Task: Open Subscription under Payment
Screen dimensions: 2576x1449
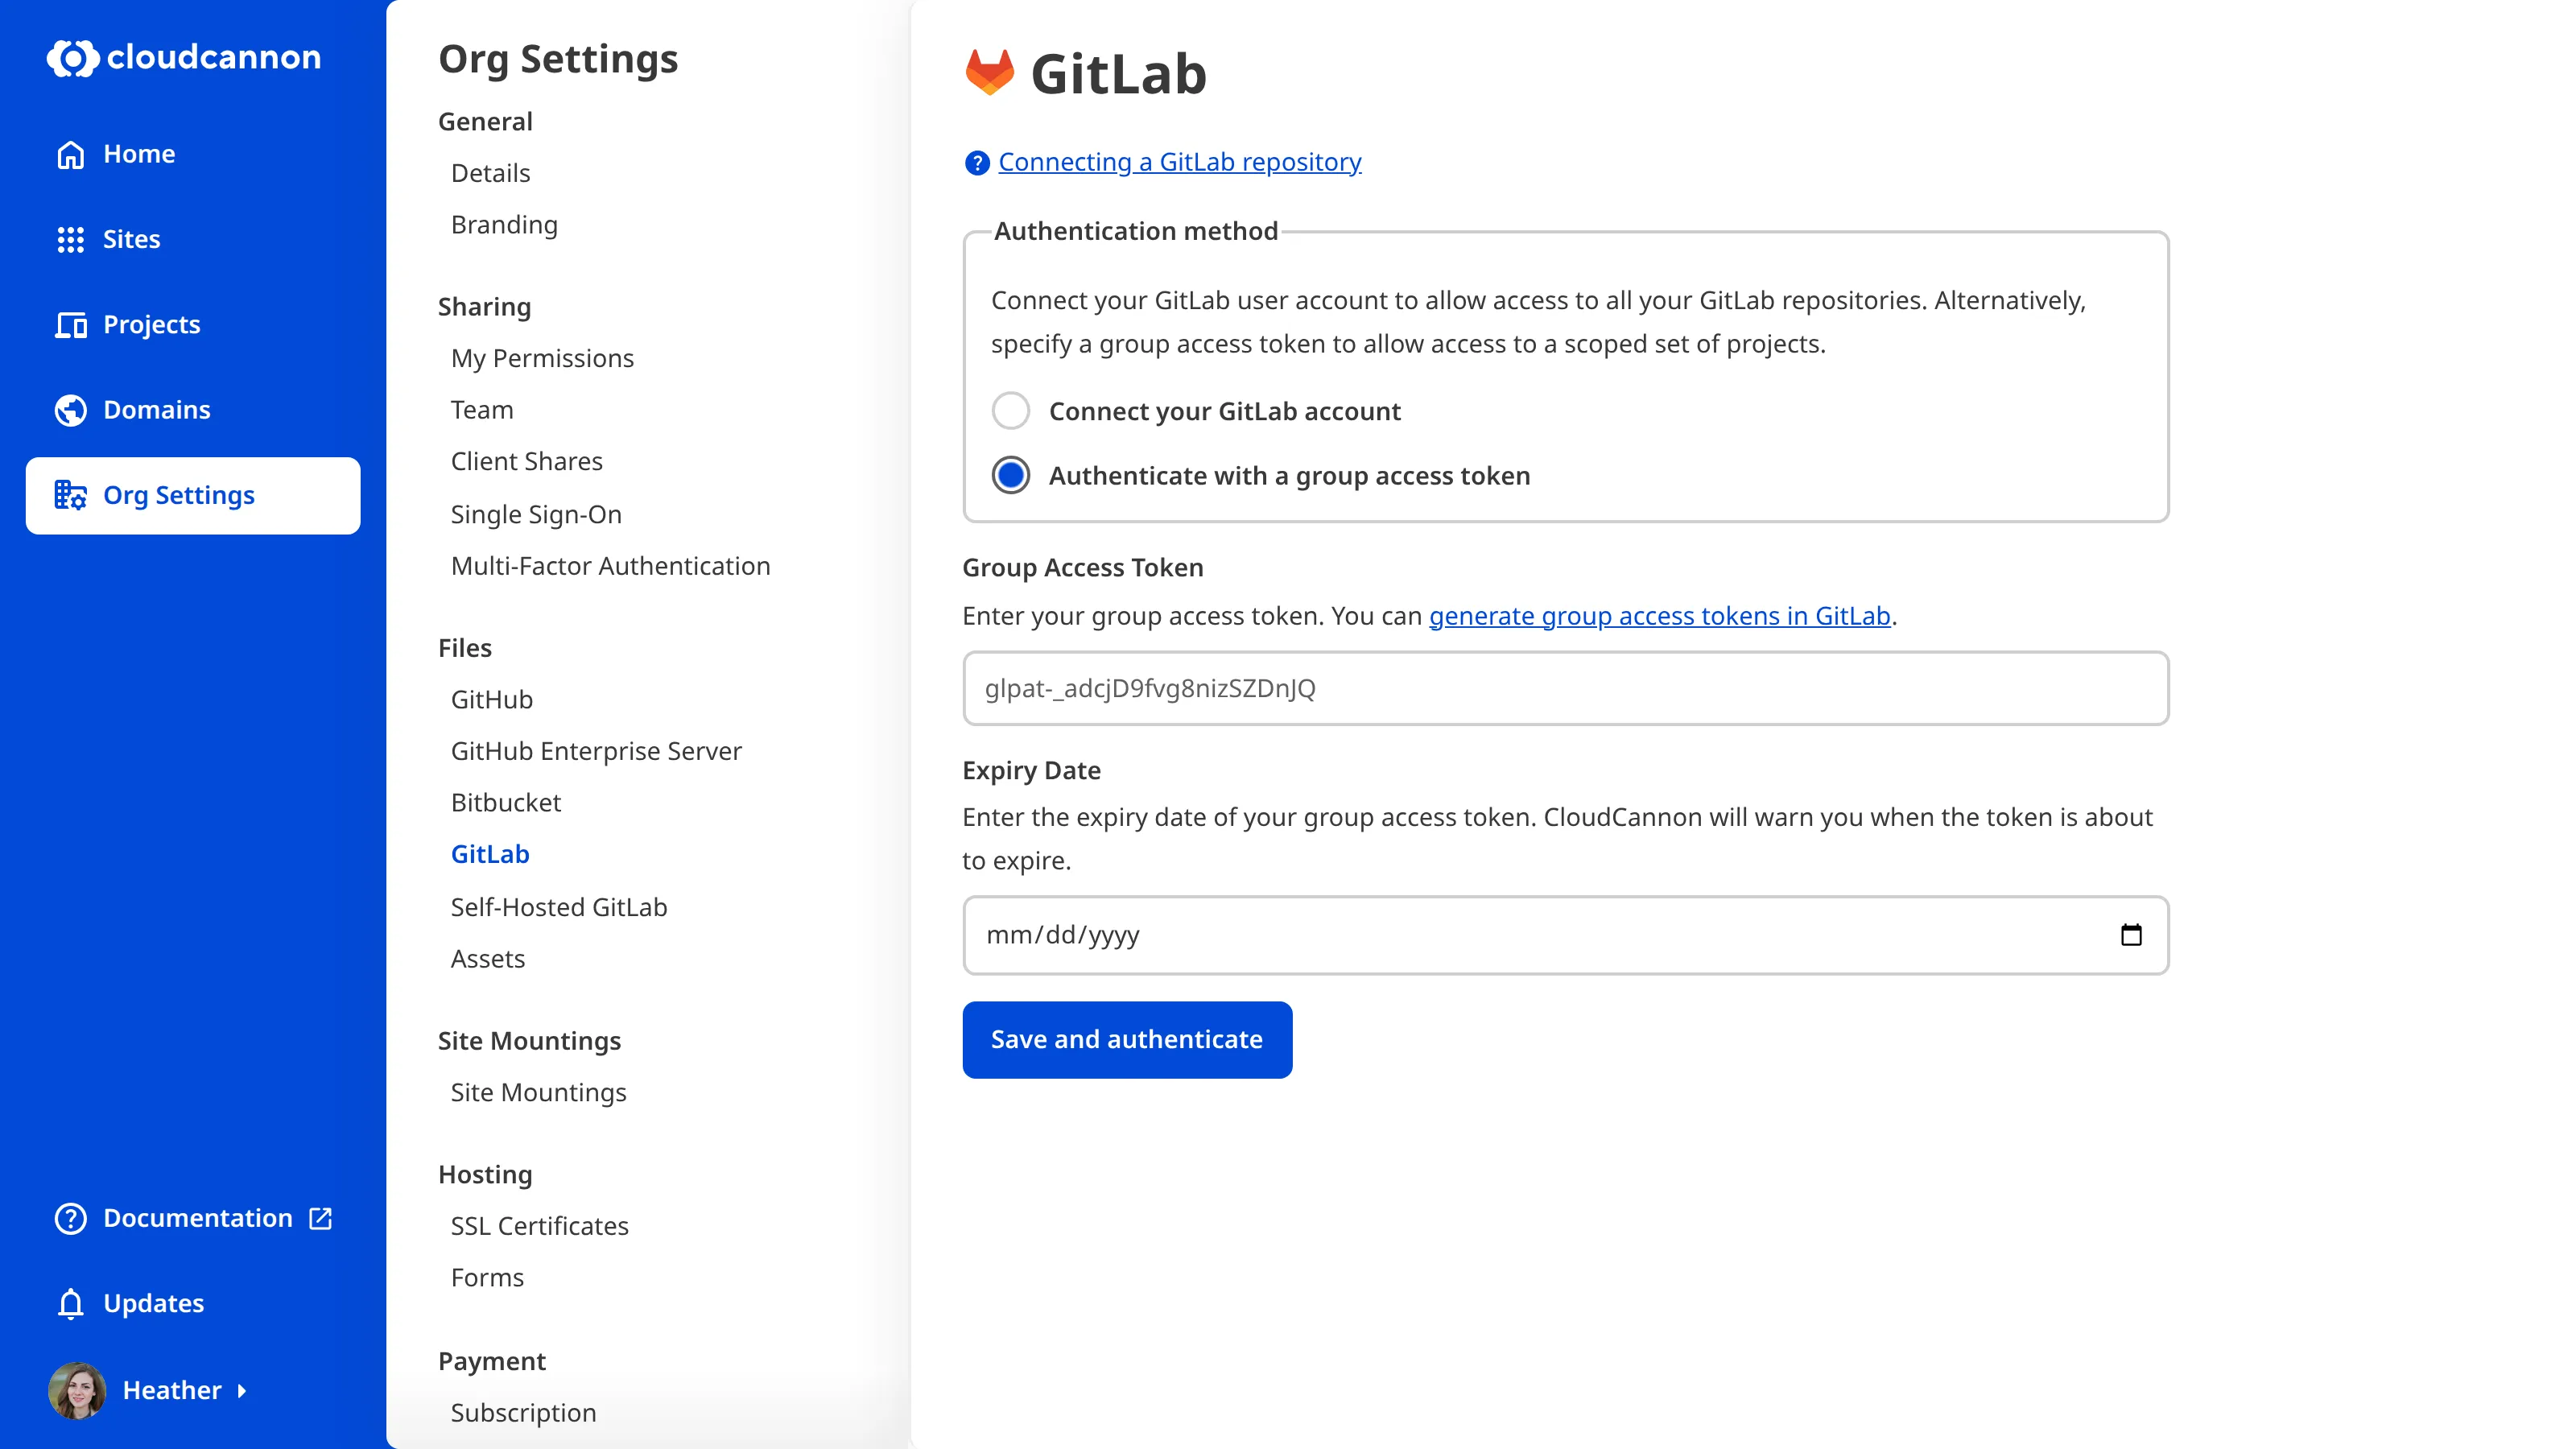Action: point(523,1413)
